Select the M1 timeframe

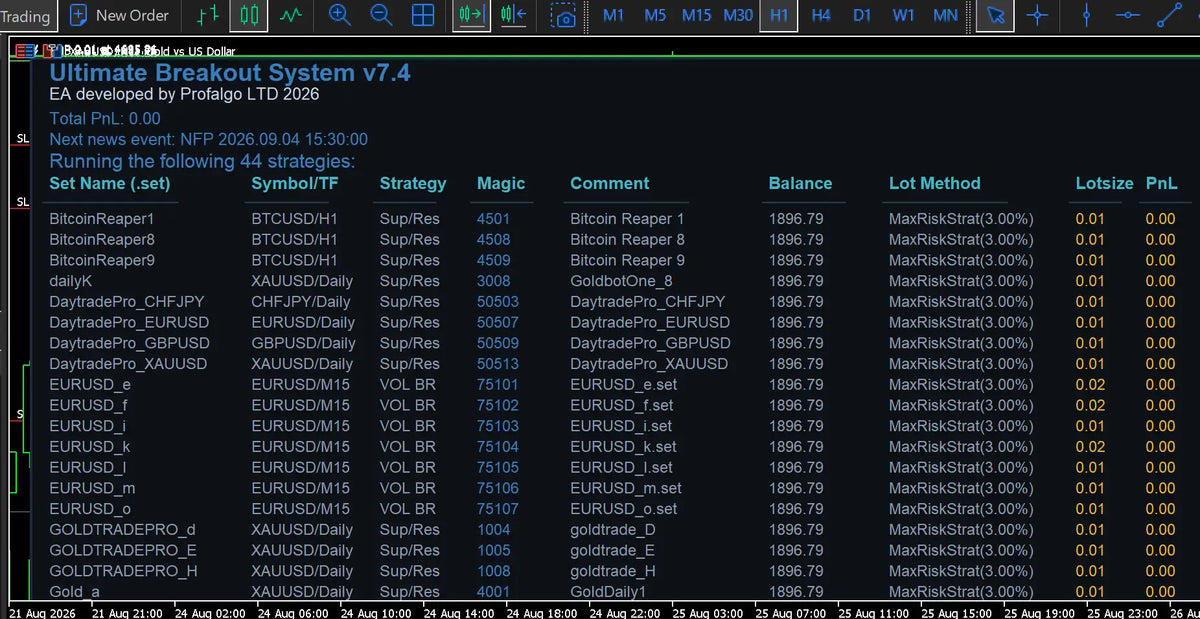[x=614, y=15]
